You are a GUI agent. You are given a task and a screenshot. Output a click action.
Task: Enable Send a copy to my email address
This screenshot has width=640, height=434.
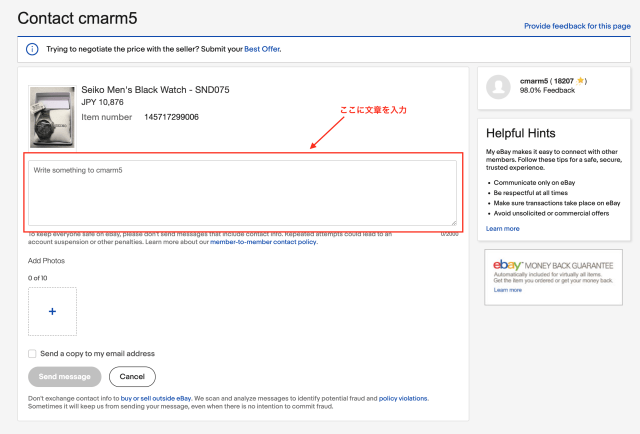pos(33,353)
